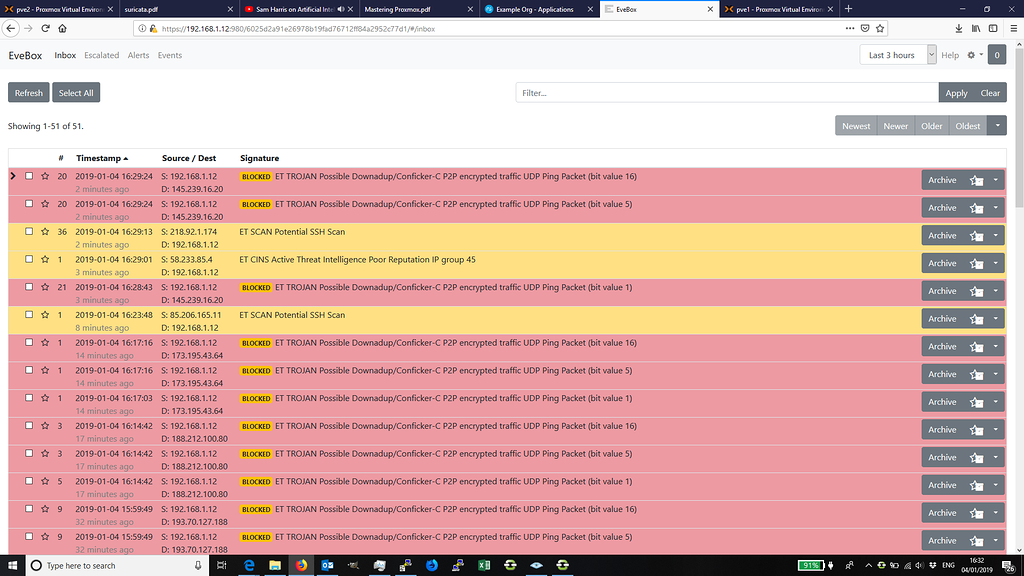Viewport: 1024px width, 576px height.
Task: Open the Last 3 hours time range dropdown
Action: (x=897, y=55)
